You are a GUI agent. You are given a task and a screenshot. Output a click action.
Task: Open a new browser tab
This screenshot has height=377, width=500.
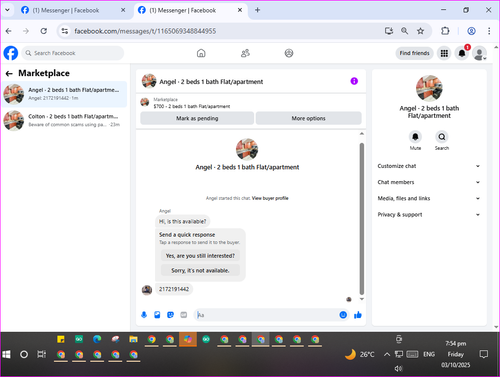coord(257,10)
